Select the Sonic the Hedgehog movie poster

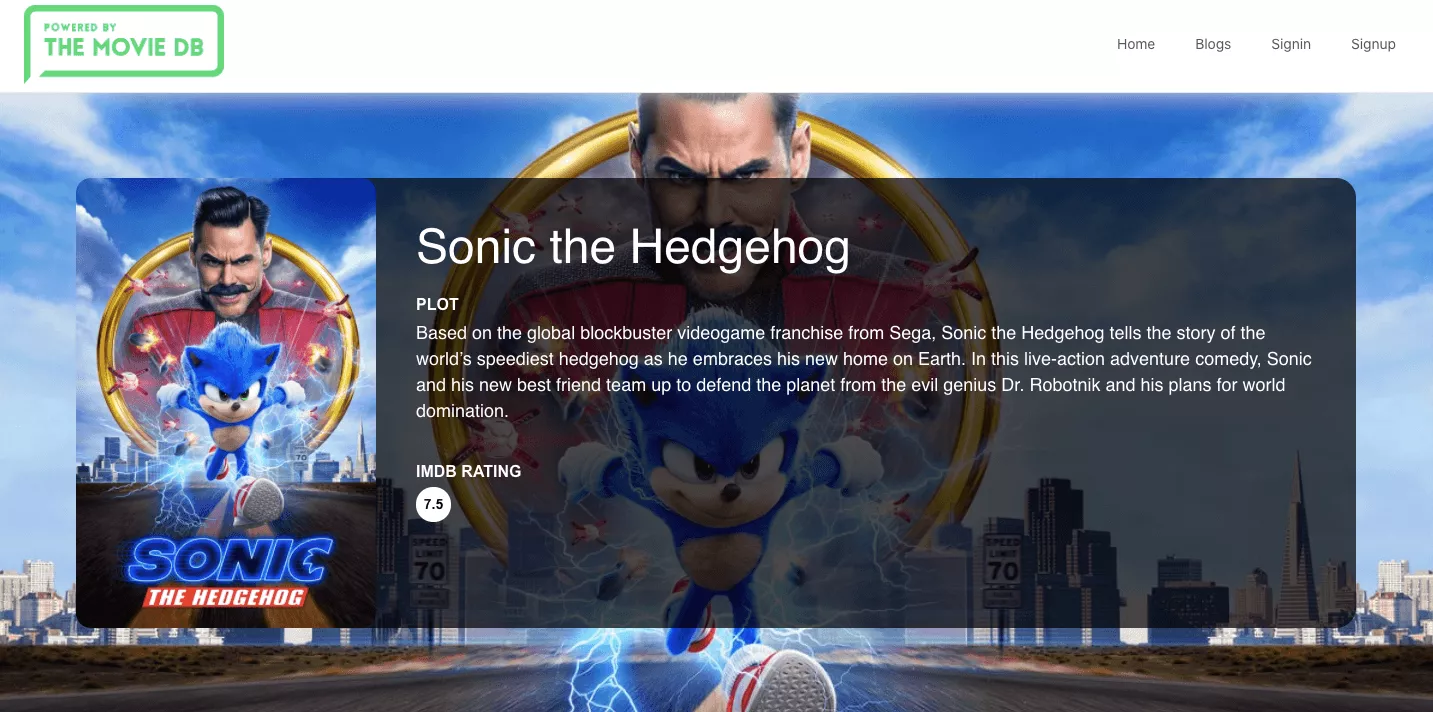[x=226, y=403]
